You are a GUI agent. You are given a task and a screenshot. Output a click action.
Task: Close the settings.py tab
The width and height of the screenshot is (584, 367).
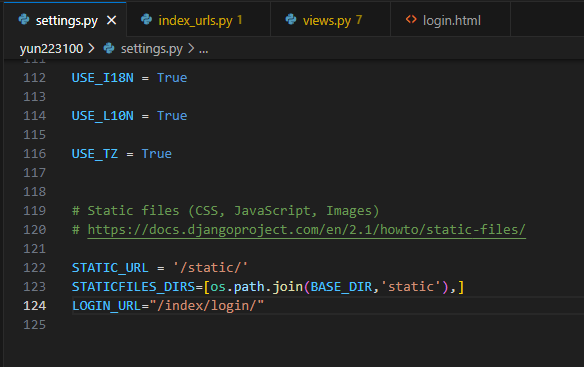click(111, 20)
